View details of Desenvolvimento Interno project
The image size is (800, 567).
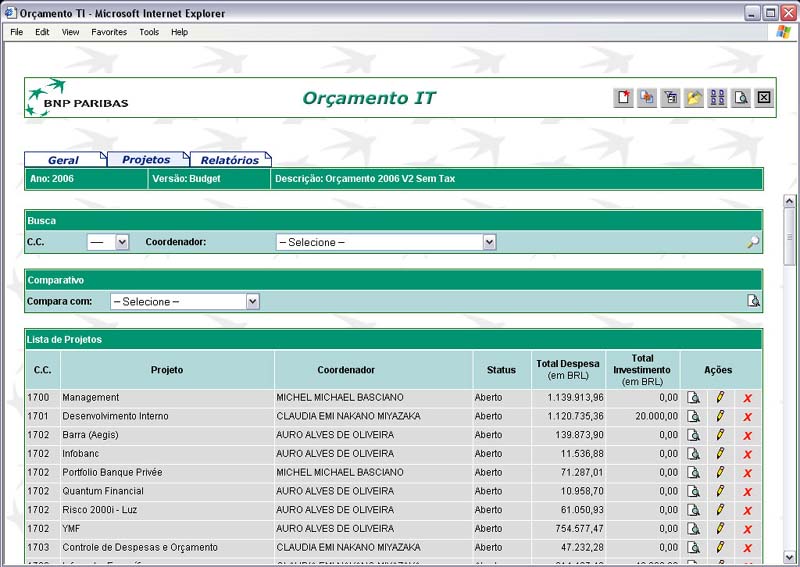click(x=693, y=416)
